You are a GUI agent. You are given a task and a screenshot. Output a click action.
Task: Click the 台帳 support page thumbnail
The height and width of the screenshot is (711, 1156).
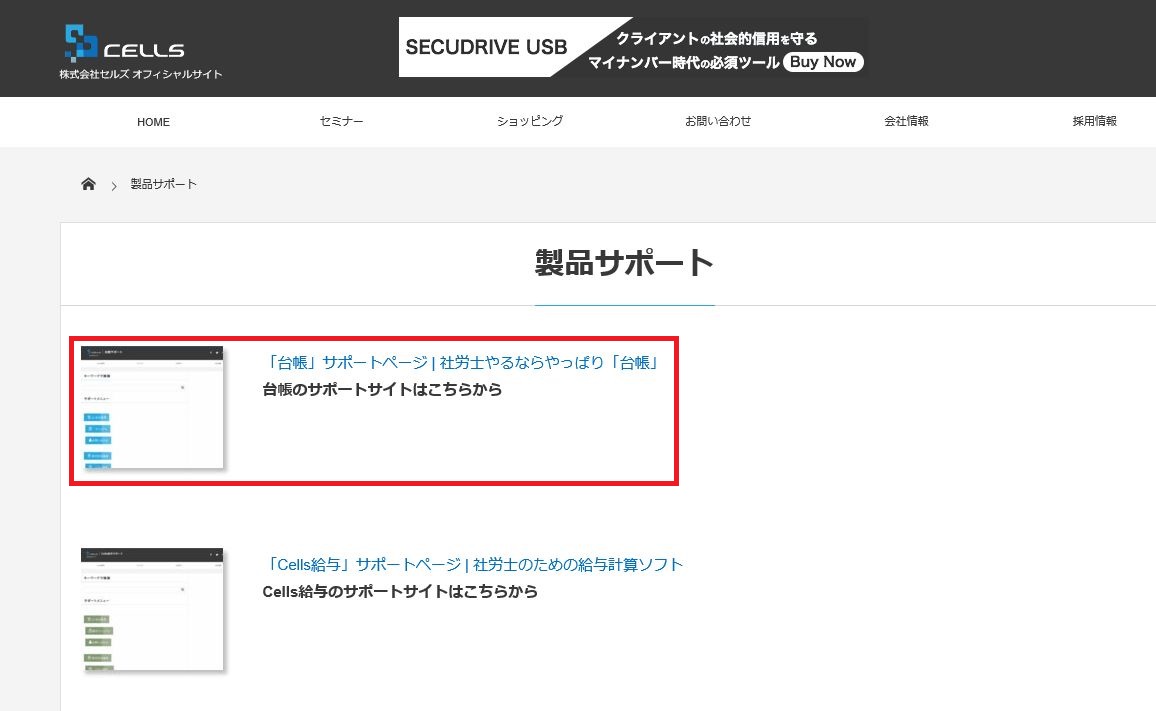[152, 407]
